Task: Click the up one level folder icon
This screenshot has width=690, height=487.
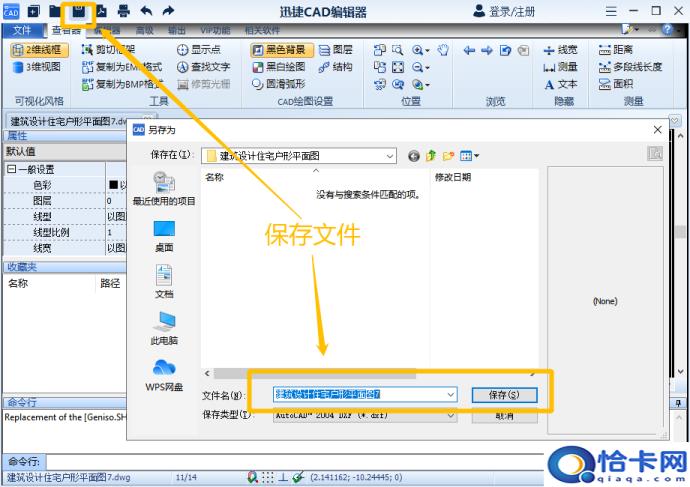Action: pos(431,156)
